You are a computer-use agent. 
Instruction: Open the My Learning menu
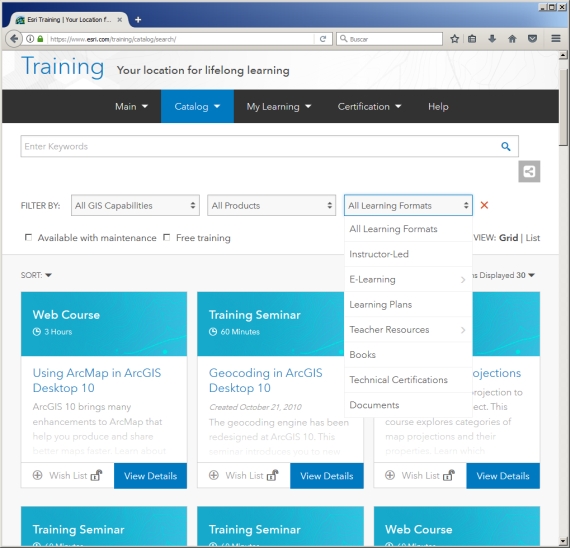(x=279, y=106)
